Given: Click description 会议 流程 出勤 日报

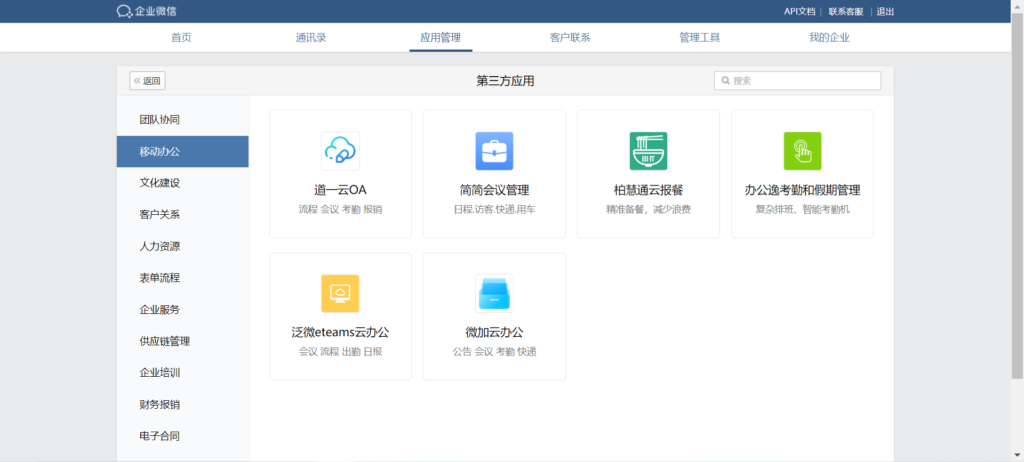Looking at the screenshot, I should tap(340, 352).
